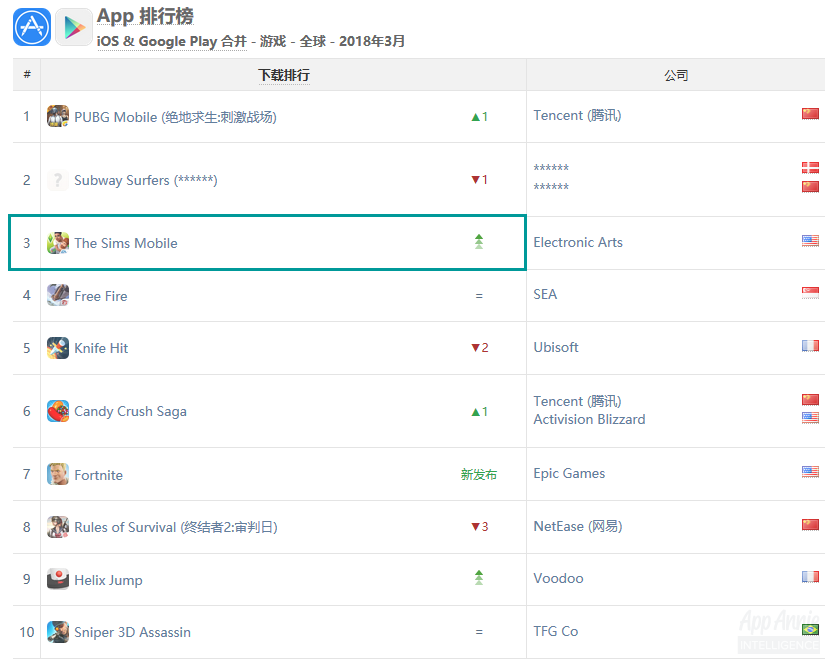Open the NetEase company link
The height and width of the screenshot is (662, 835).
578,526
